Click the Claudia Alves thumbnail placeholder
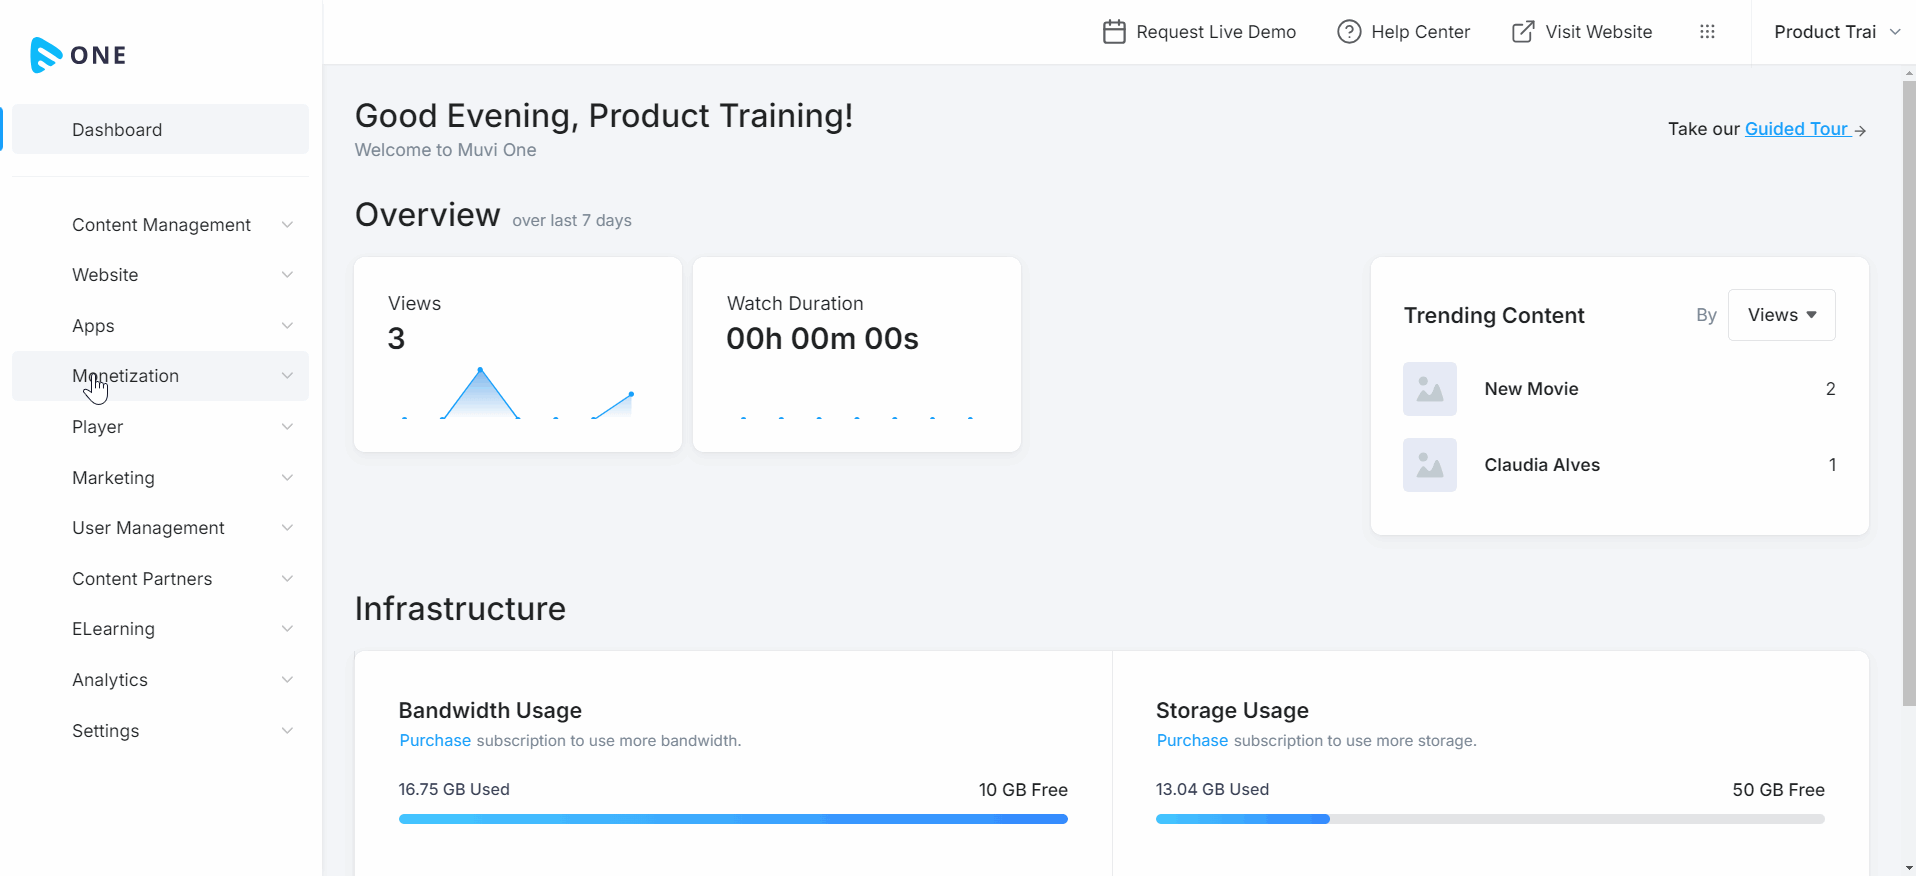 coord(1429,465)
